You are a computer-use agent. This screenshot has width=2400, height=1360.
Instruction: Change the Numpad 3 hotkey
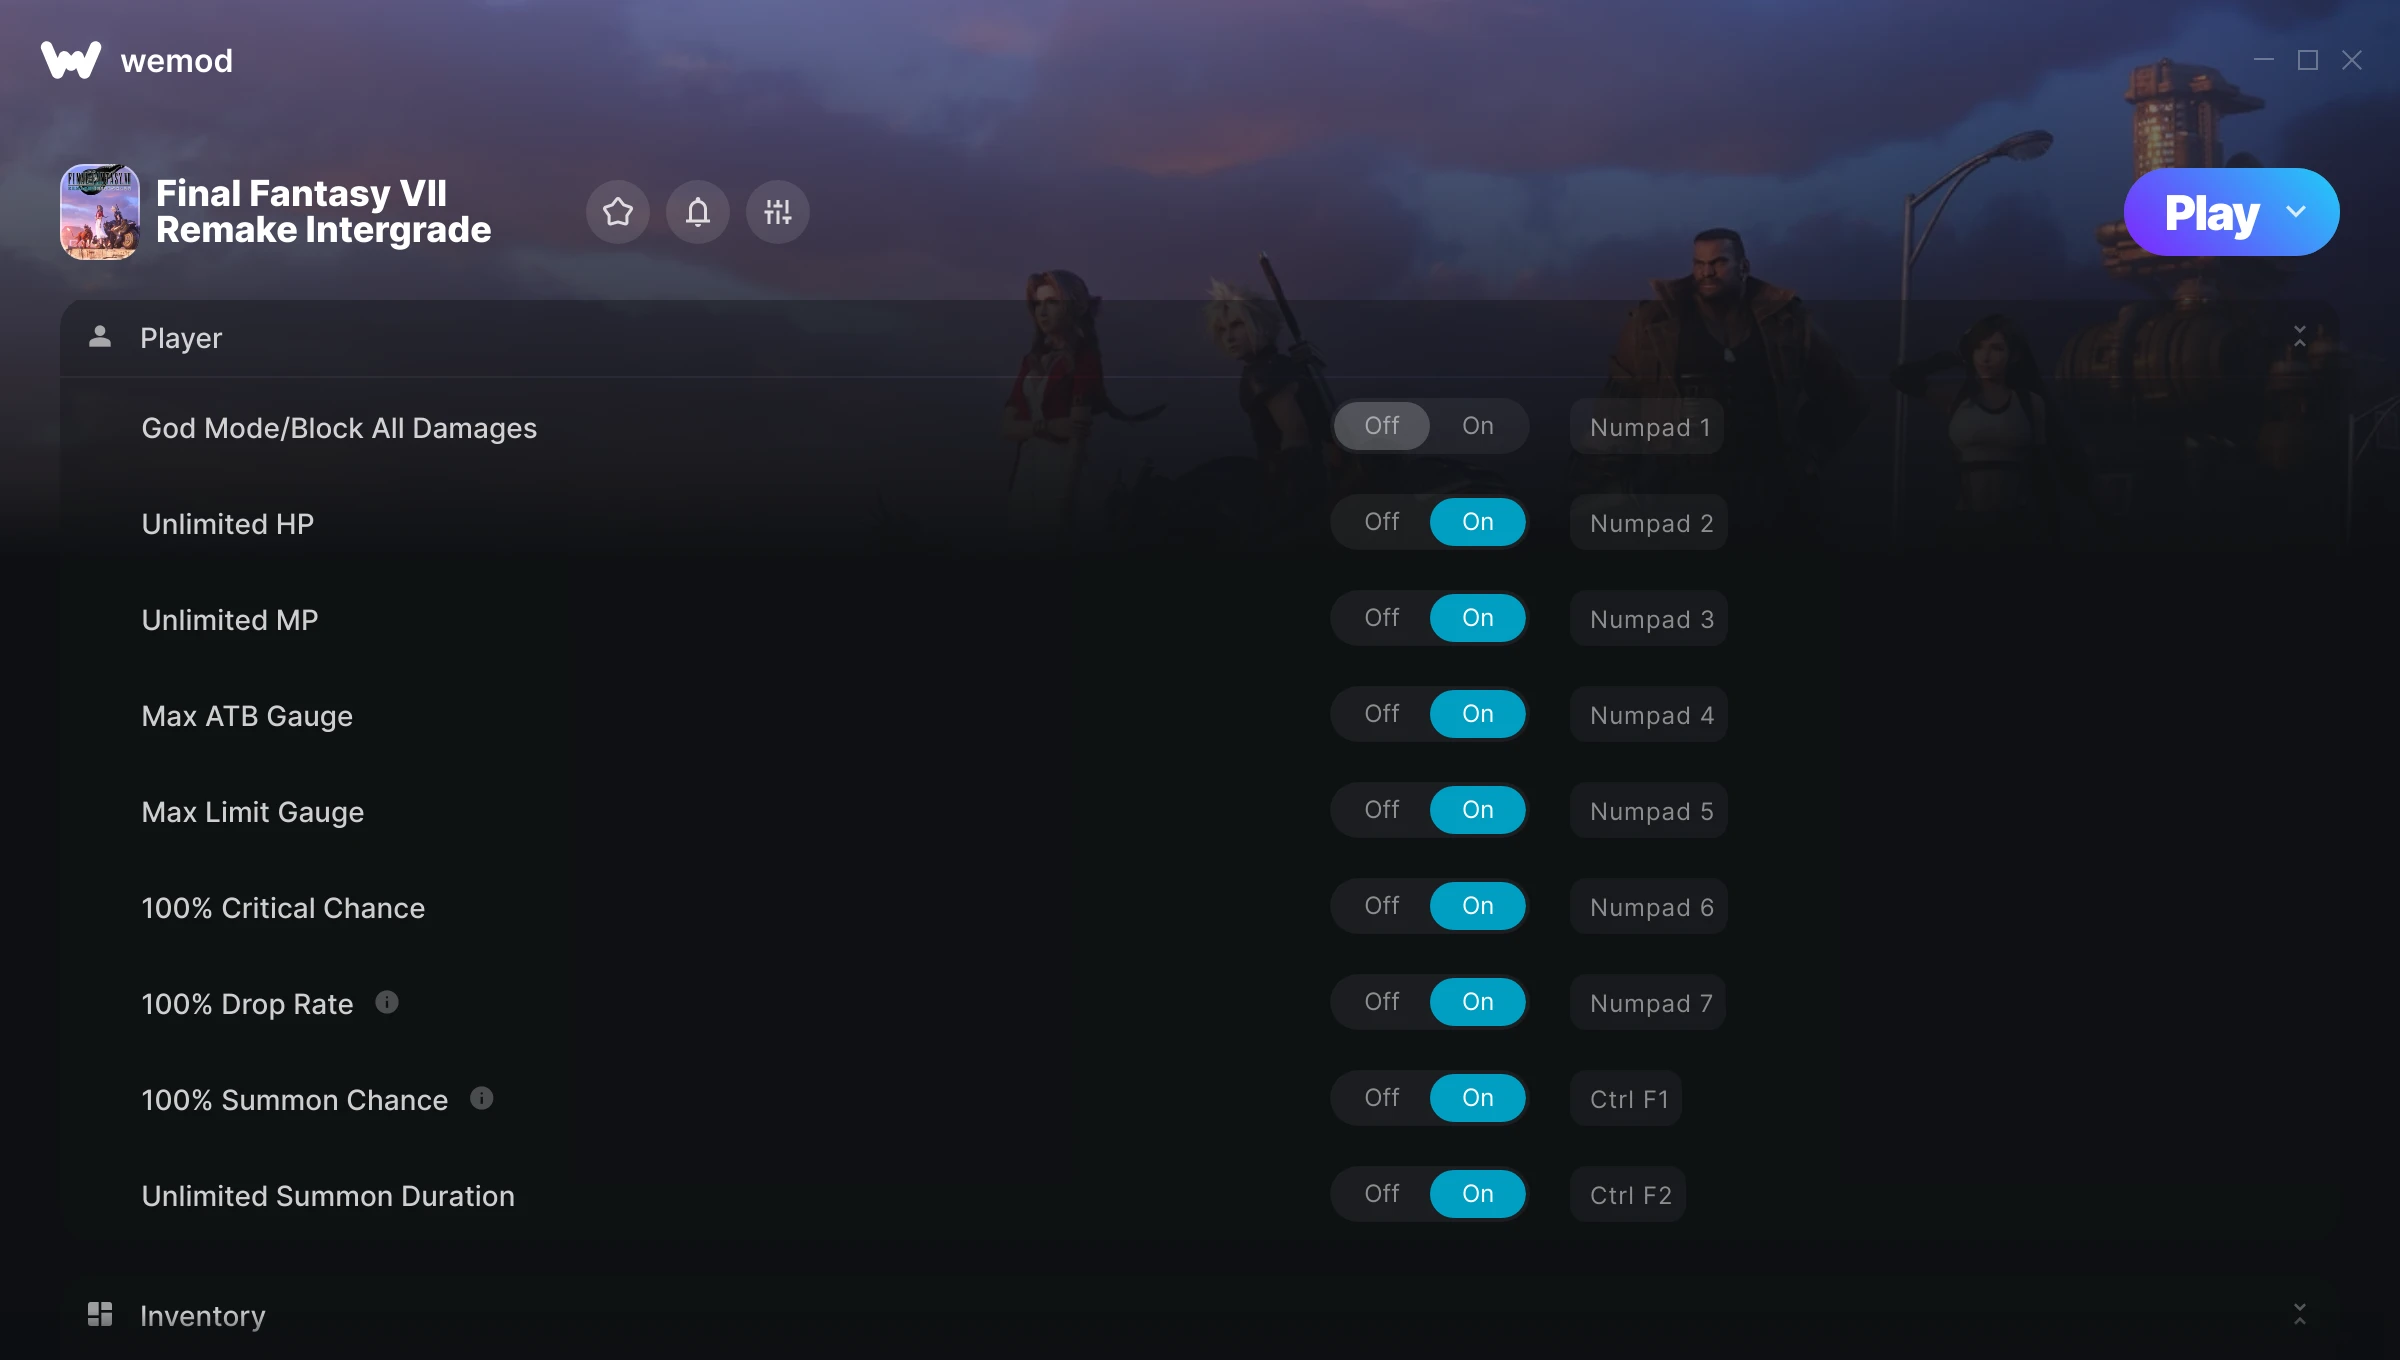coord(1650,619)
